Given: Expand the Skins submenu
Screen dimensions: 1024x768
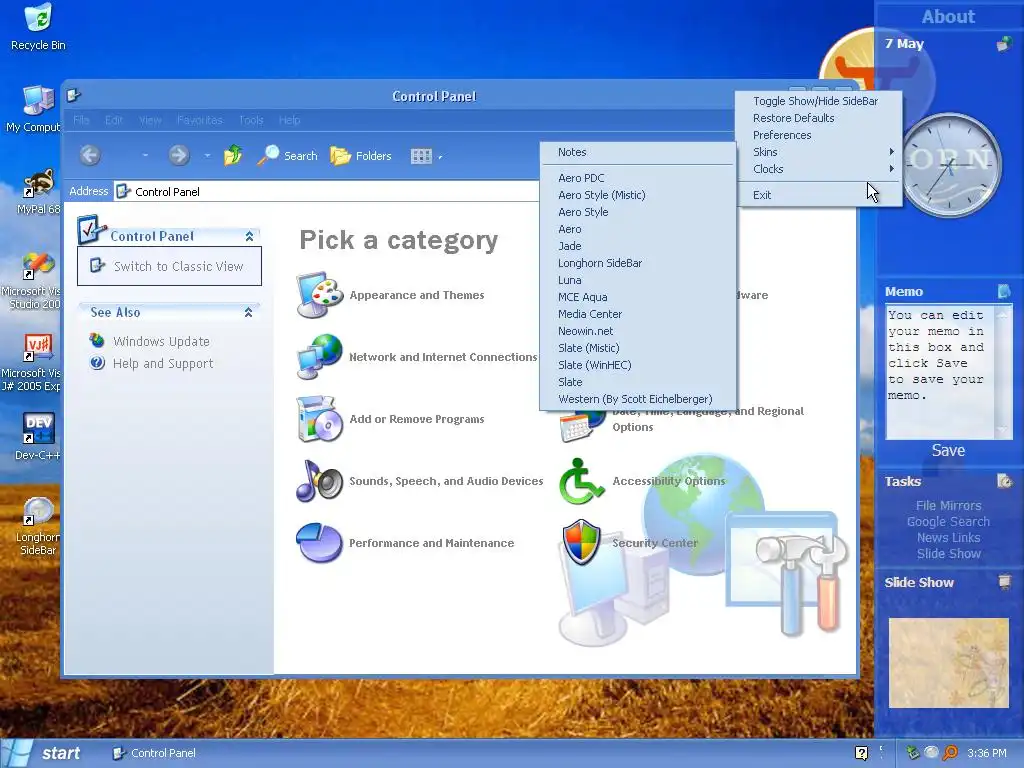Looking at the screenshot, I should pyautogui.click(x=820, y=152).
